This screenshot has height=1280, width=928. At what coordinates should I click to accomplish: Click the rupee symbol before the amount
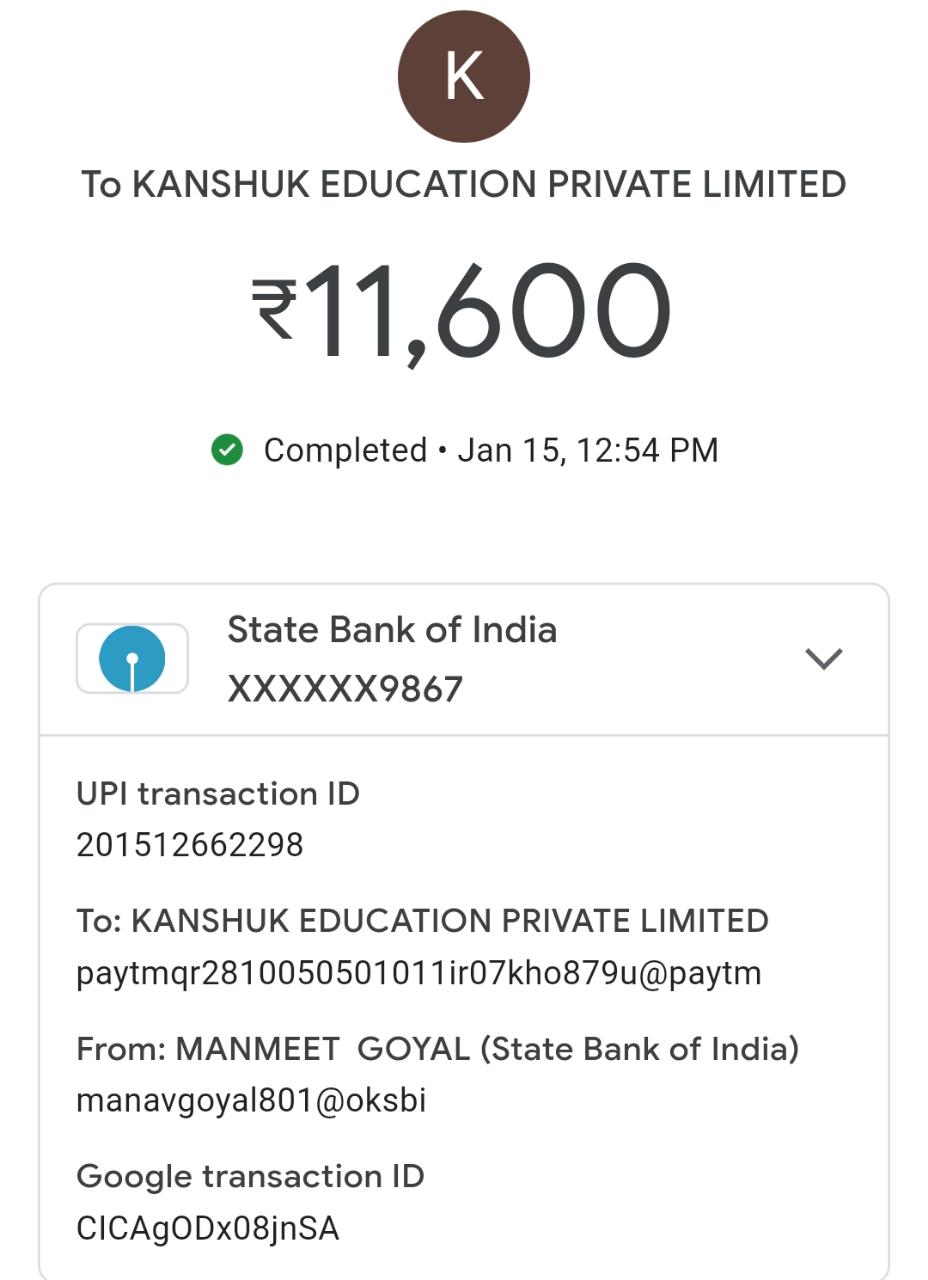[x=273, y=310]
